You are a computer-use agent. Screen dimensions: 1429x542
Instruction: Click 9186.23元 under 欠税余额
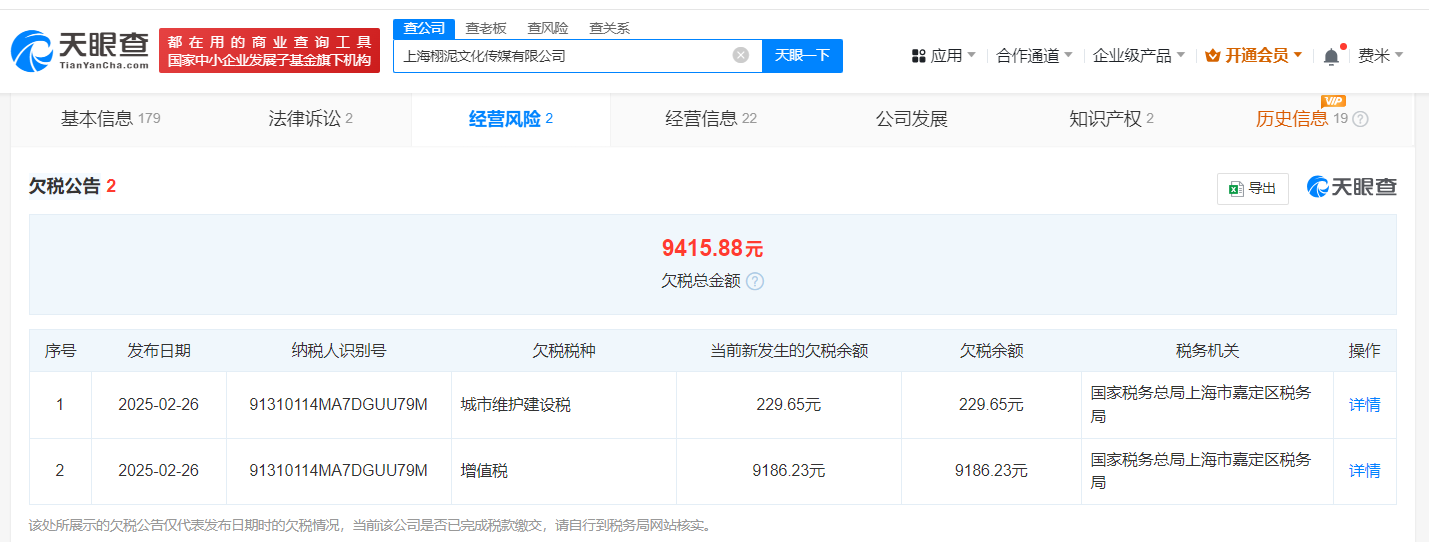[991, 470]
